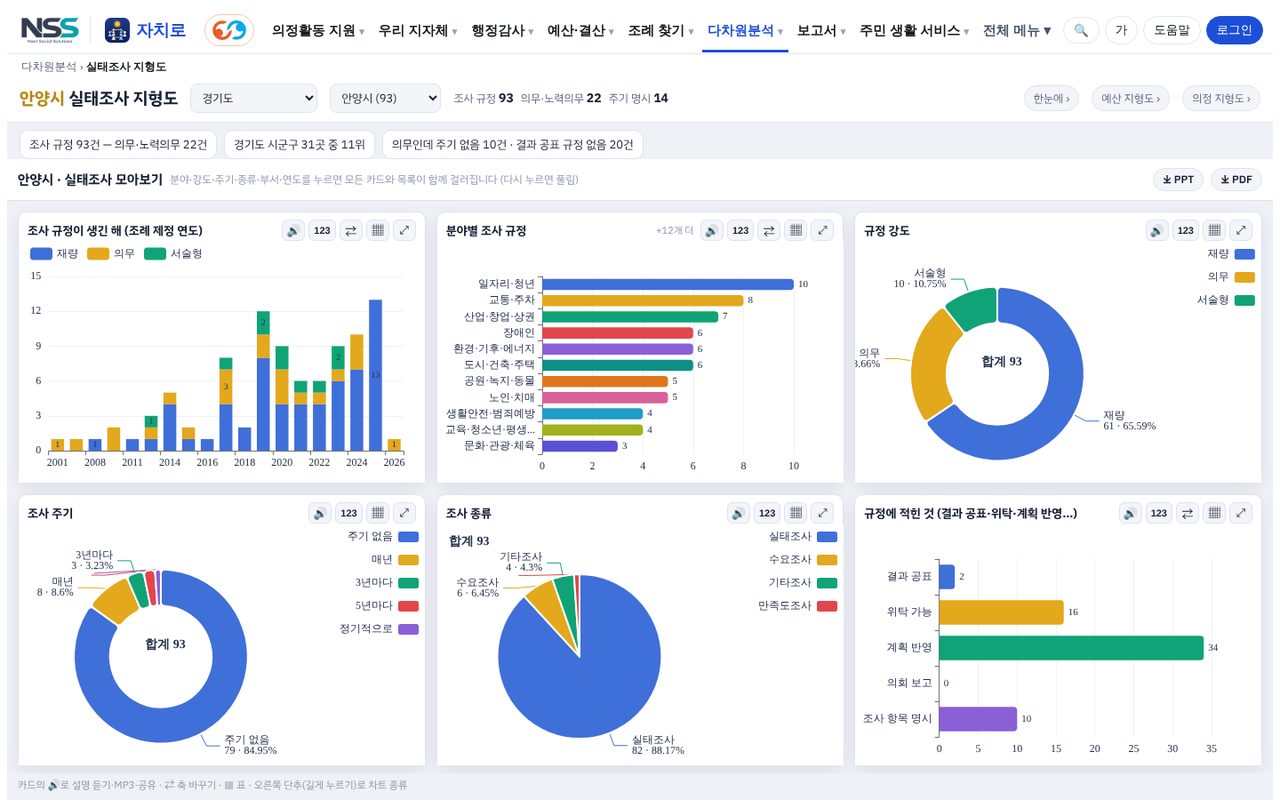
Task: Download dashboard as PPT
Action: pyautogui.click(x=1179, y=180)
